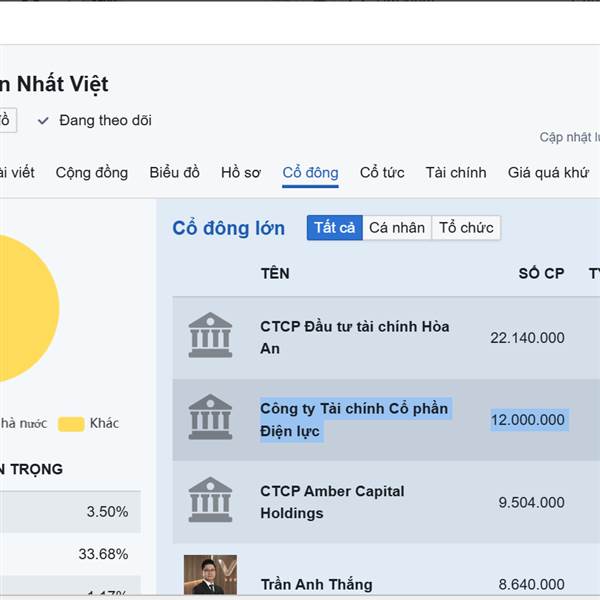Viewport: 600px width, 600px height.
Task: Click the bank icon beside CTCP Đầu tư tài chính Hòa An
Action: [x=210, y=335]
